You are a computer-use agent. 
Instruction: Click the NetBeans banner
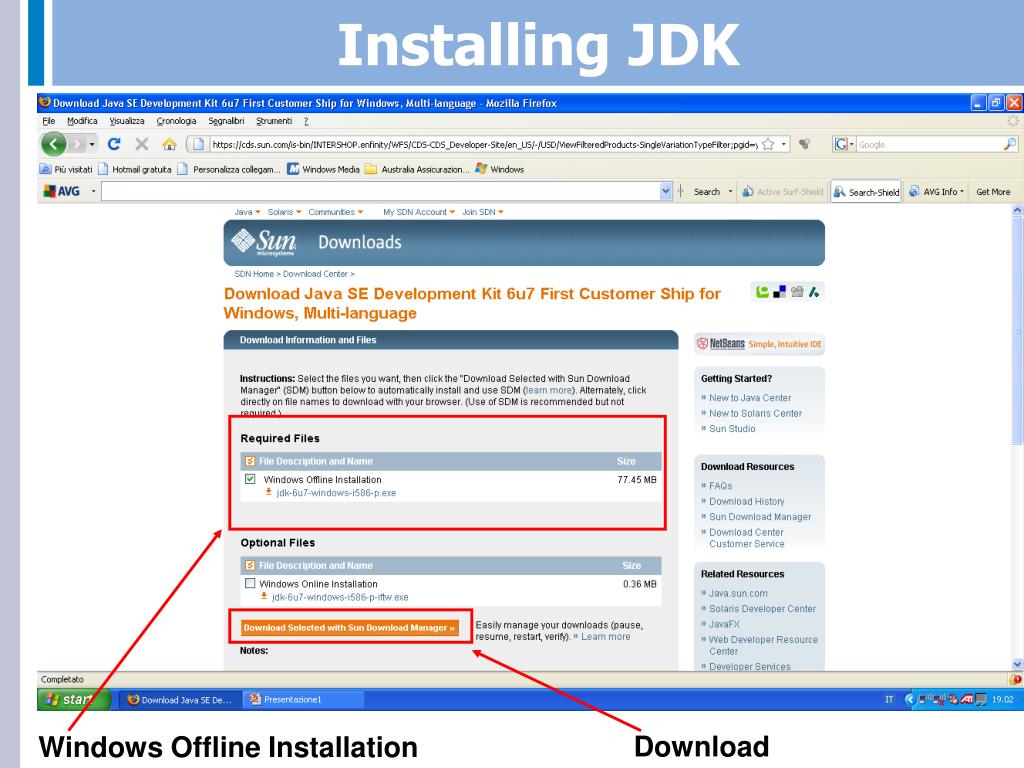tap(759, 344)
